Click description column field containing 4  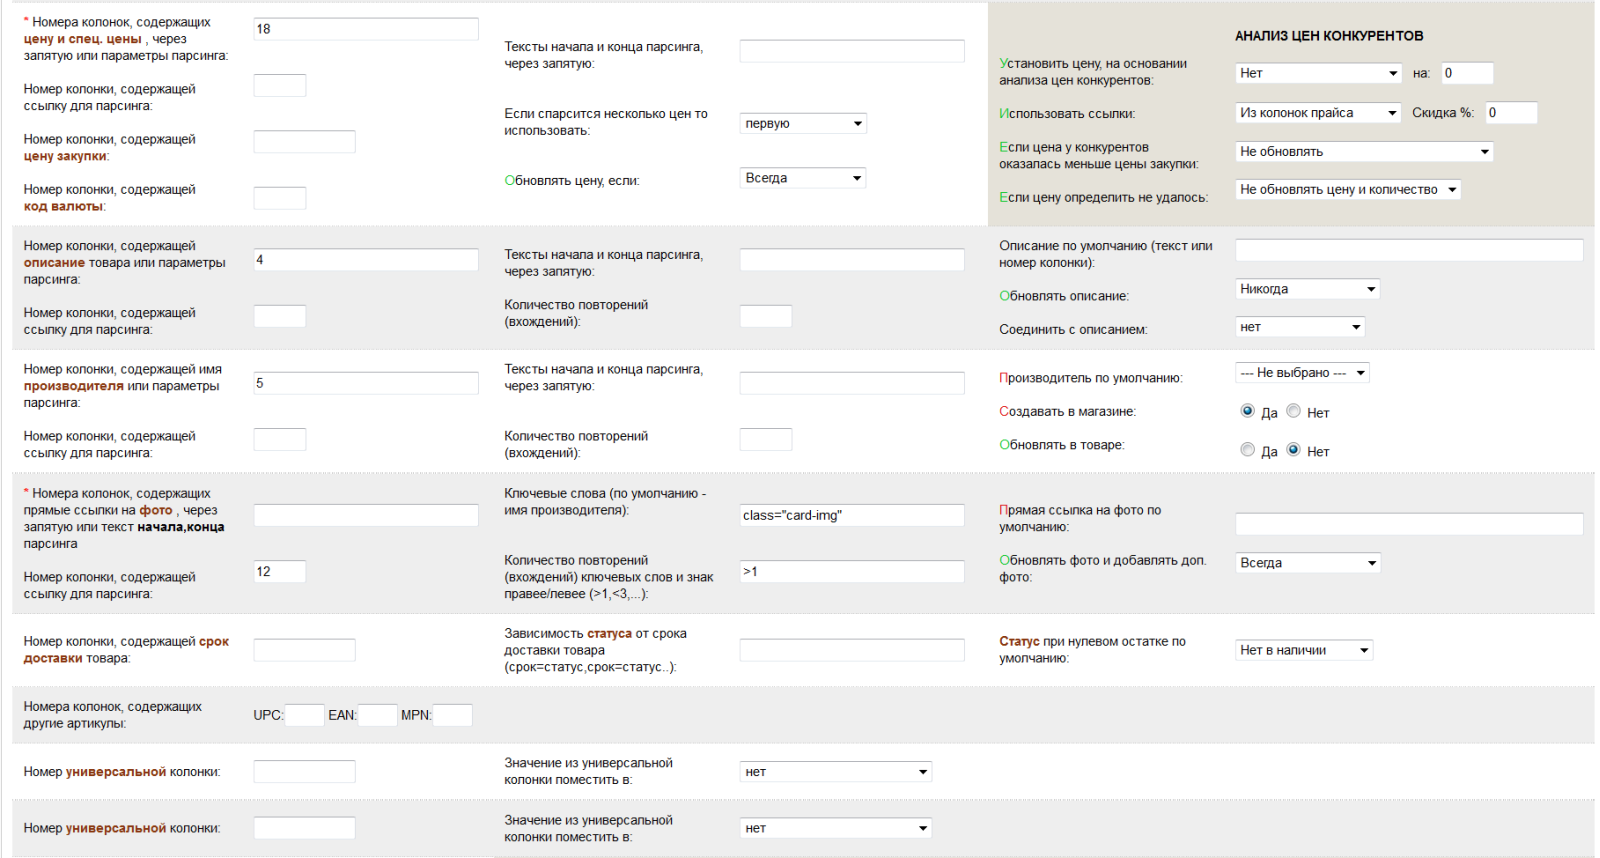click(366, 260)
